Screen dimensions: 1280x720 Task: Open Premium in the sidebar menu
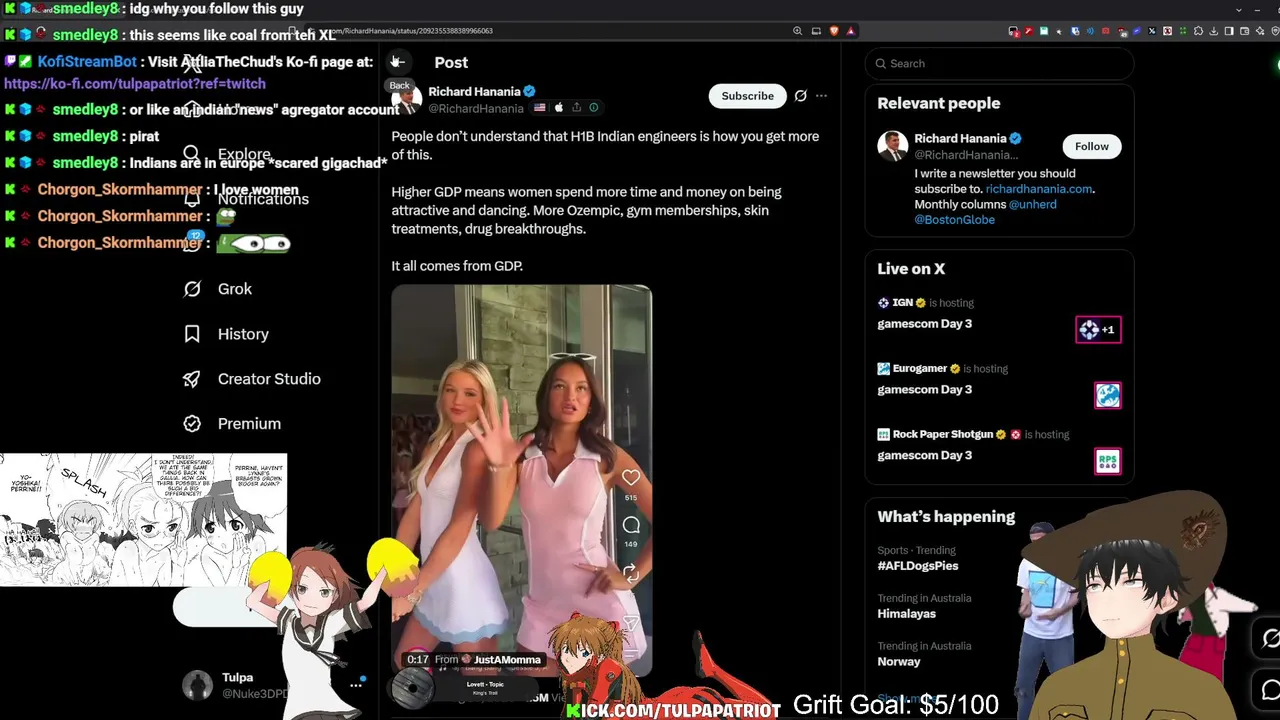(249, 424)
